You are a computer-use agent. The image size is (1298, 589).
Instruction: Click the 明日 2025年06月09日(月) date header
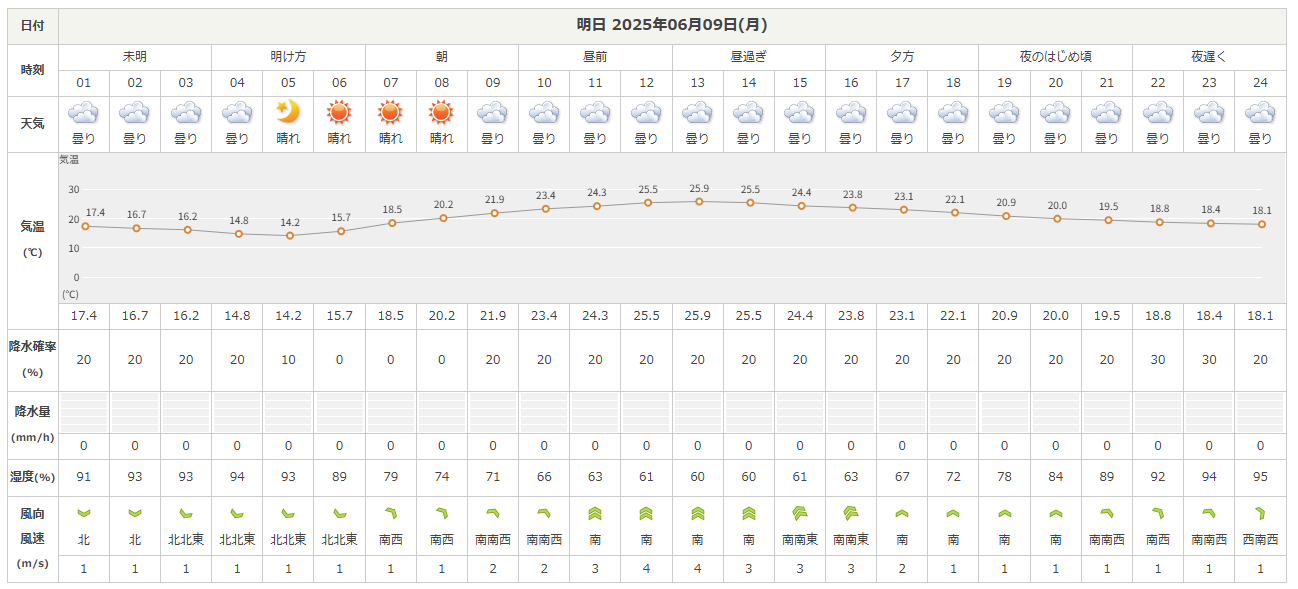(672, 25)
